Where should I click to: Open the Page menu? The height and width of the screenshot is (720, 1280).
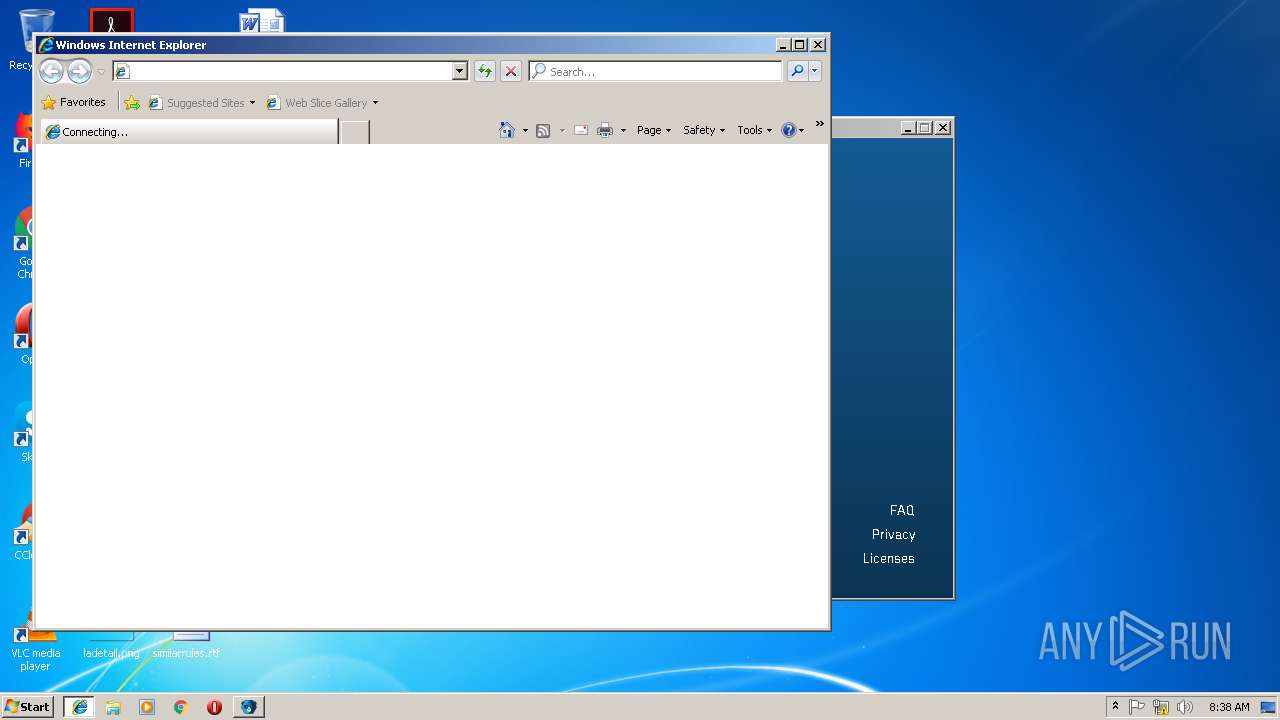click(654, 130)
